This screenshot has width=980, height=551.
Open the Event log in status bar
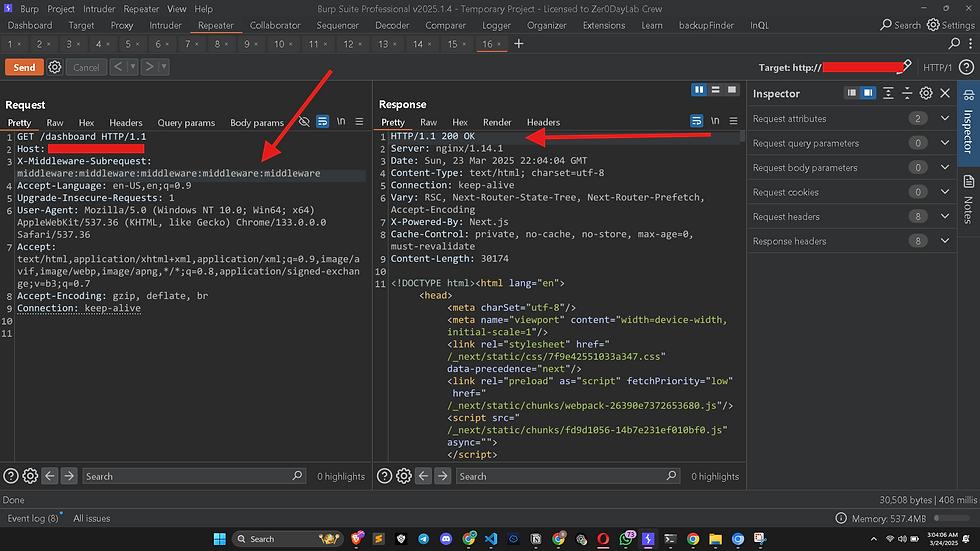click(33, 518)
